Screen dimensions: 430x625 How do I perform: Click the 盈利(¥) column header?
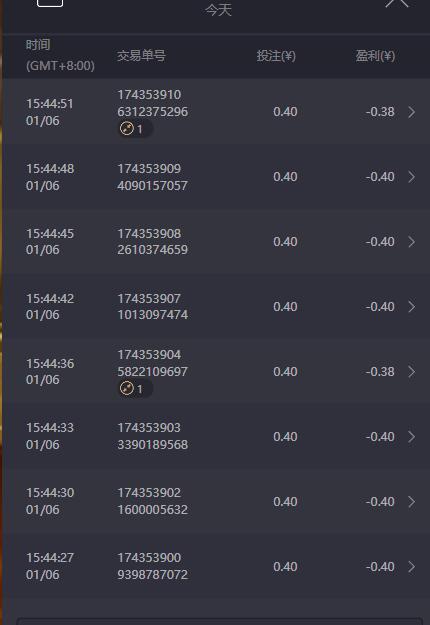tap(375, 56)
